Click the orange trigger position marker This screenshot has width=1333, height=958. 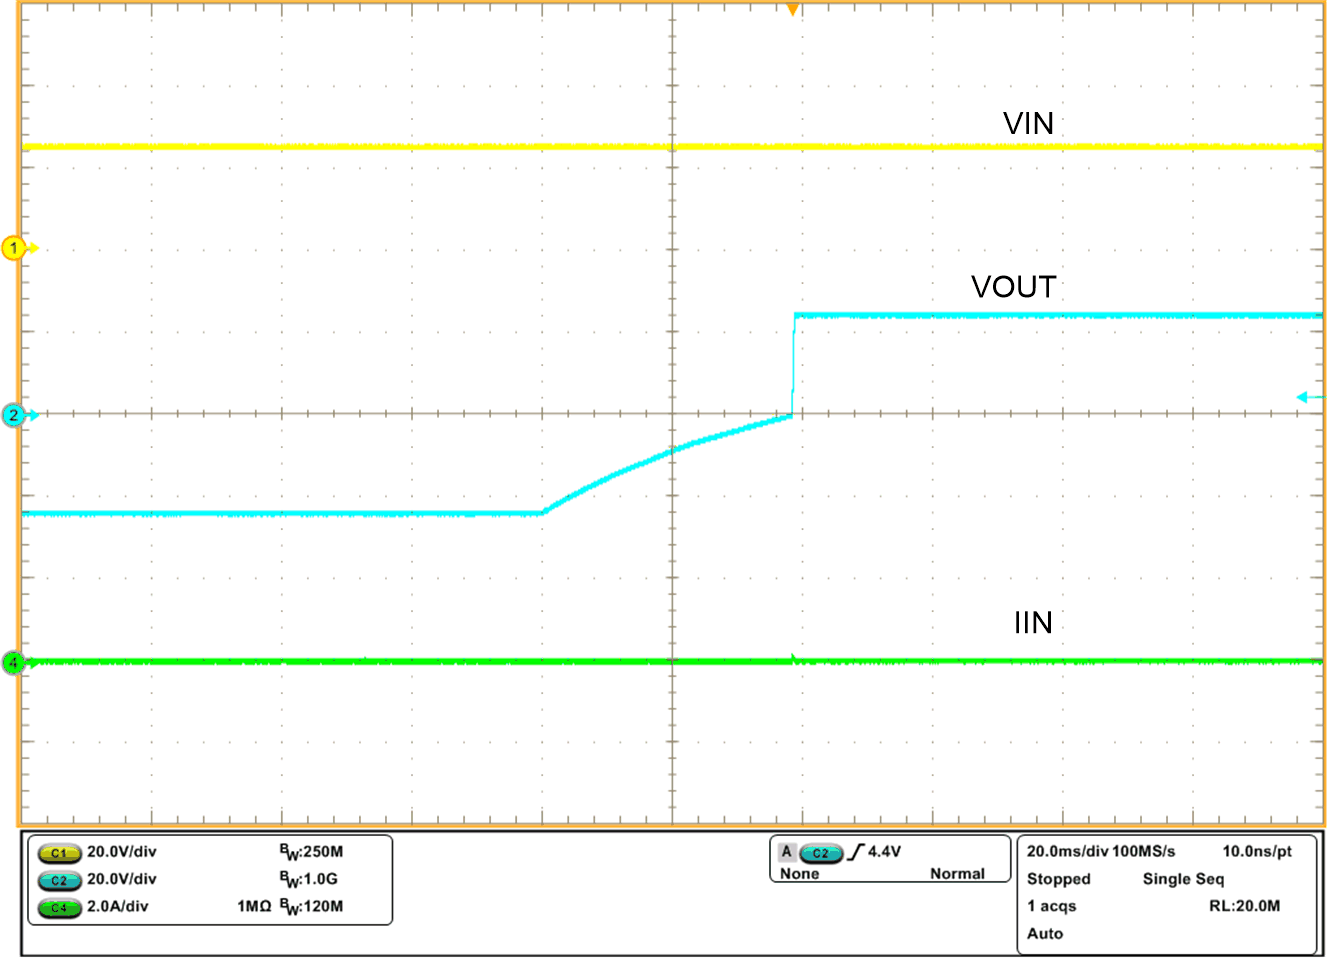pyautogui.click(x=792, y=10)
